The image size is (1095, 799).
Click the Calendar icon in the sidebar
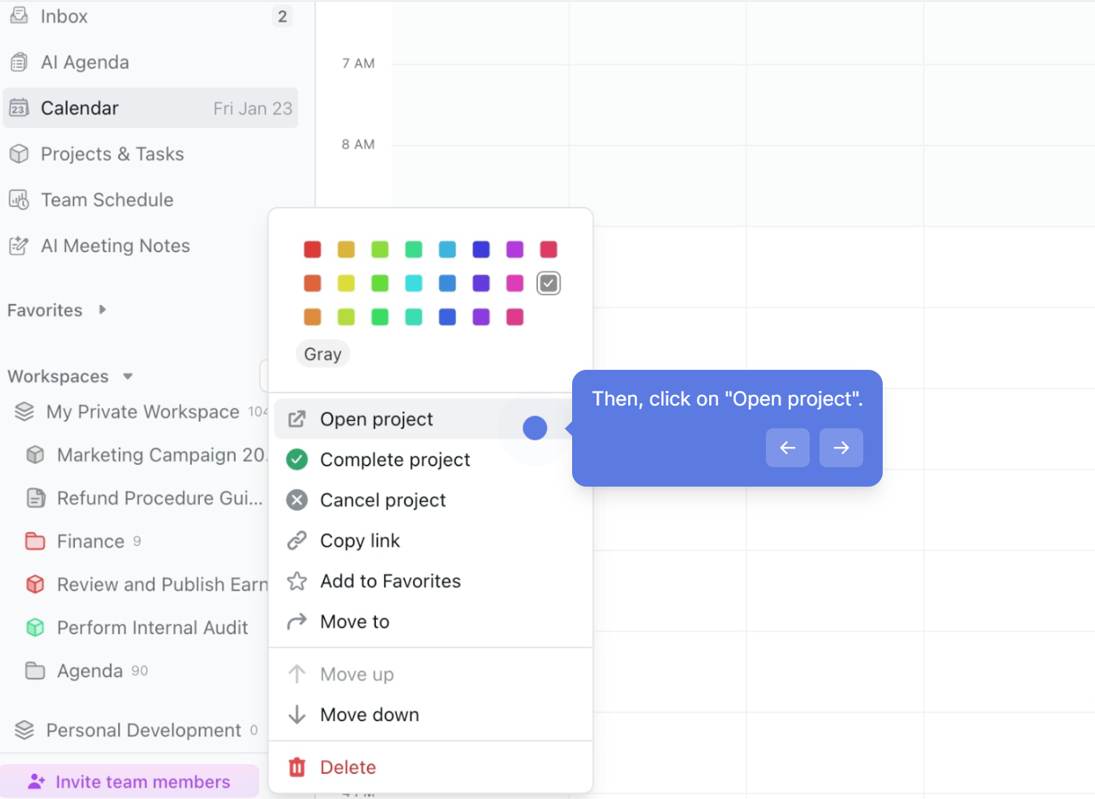(19, 108)
